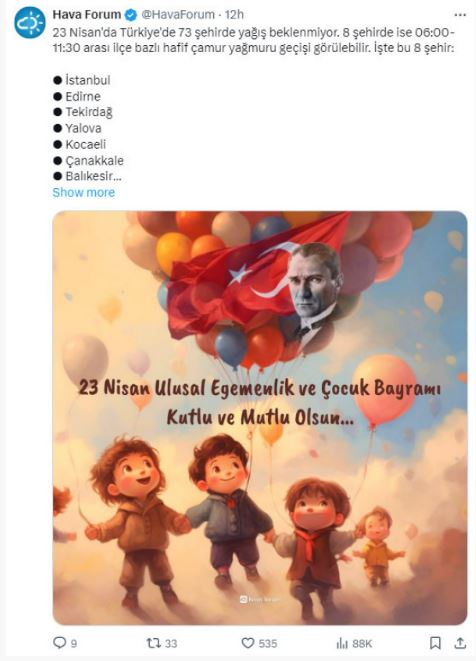The height and width of the screenshot is (661, 476).
Task: Click the İstanbul bullet line
Action: (82, 80)
